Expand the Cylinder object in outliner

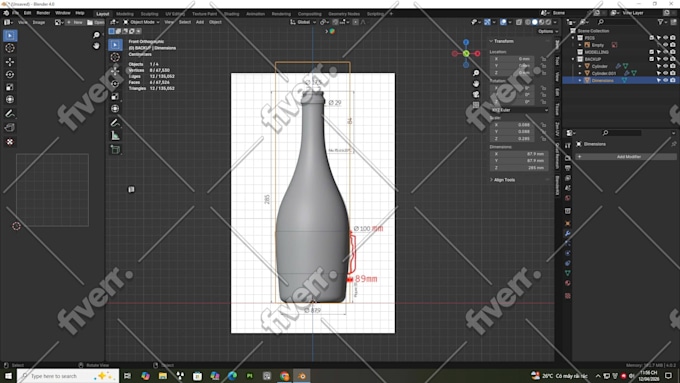(580, 66)
